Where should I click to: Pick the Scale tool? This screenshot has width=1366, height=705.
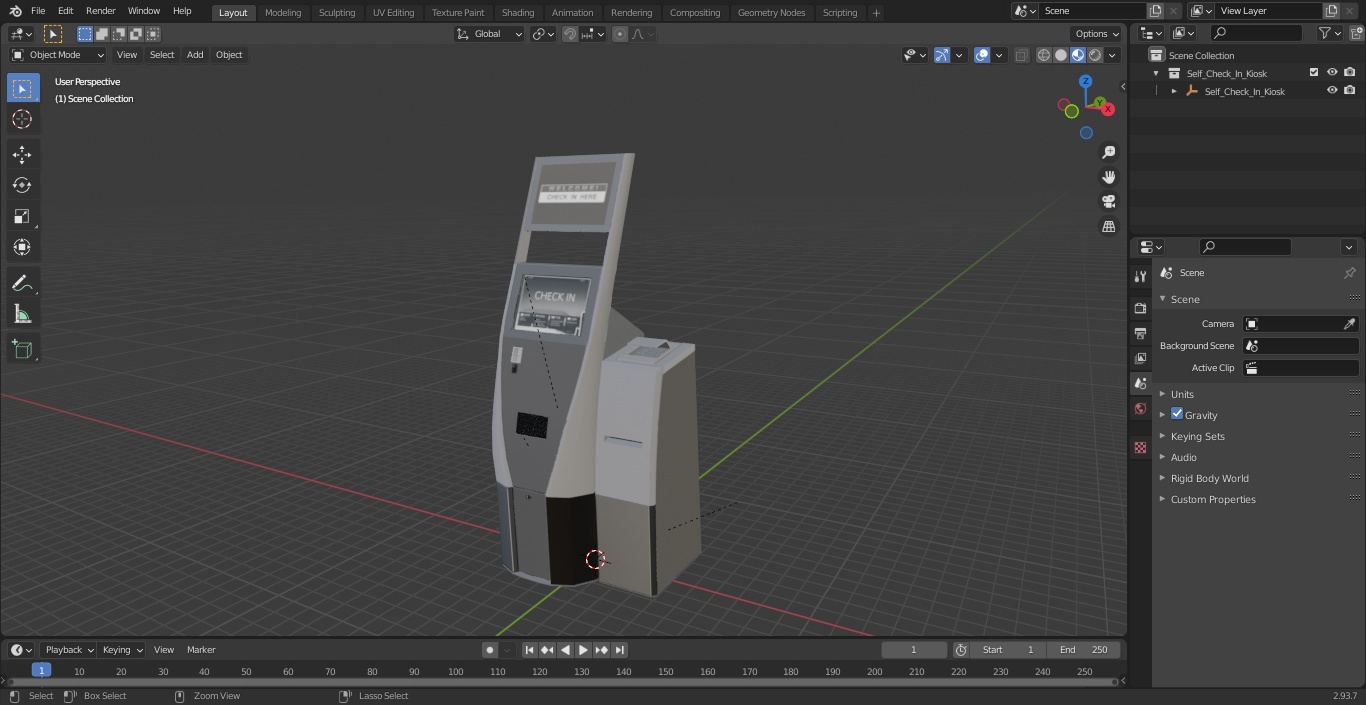[x=22, y=216]
